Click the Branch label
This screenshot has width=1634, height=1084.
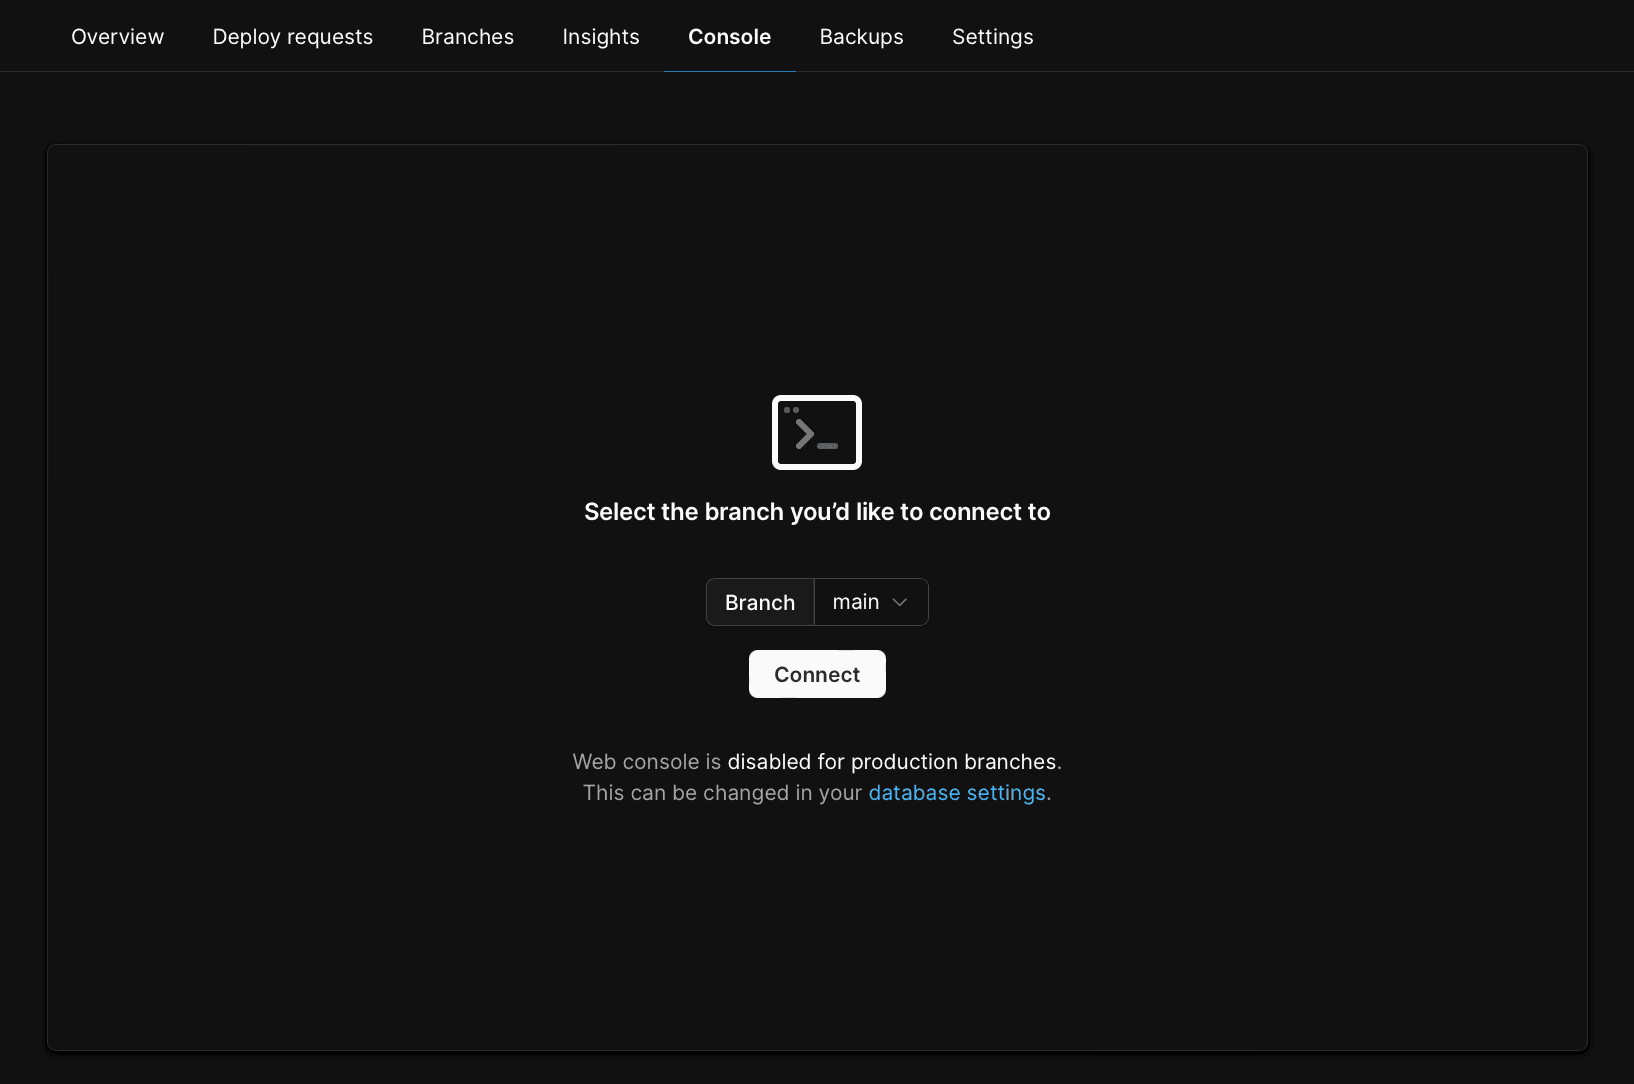click(x=760, y=602)
